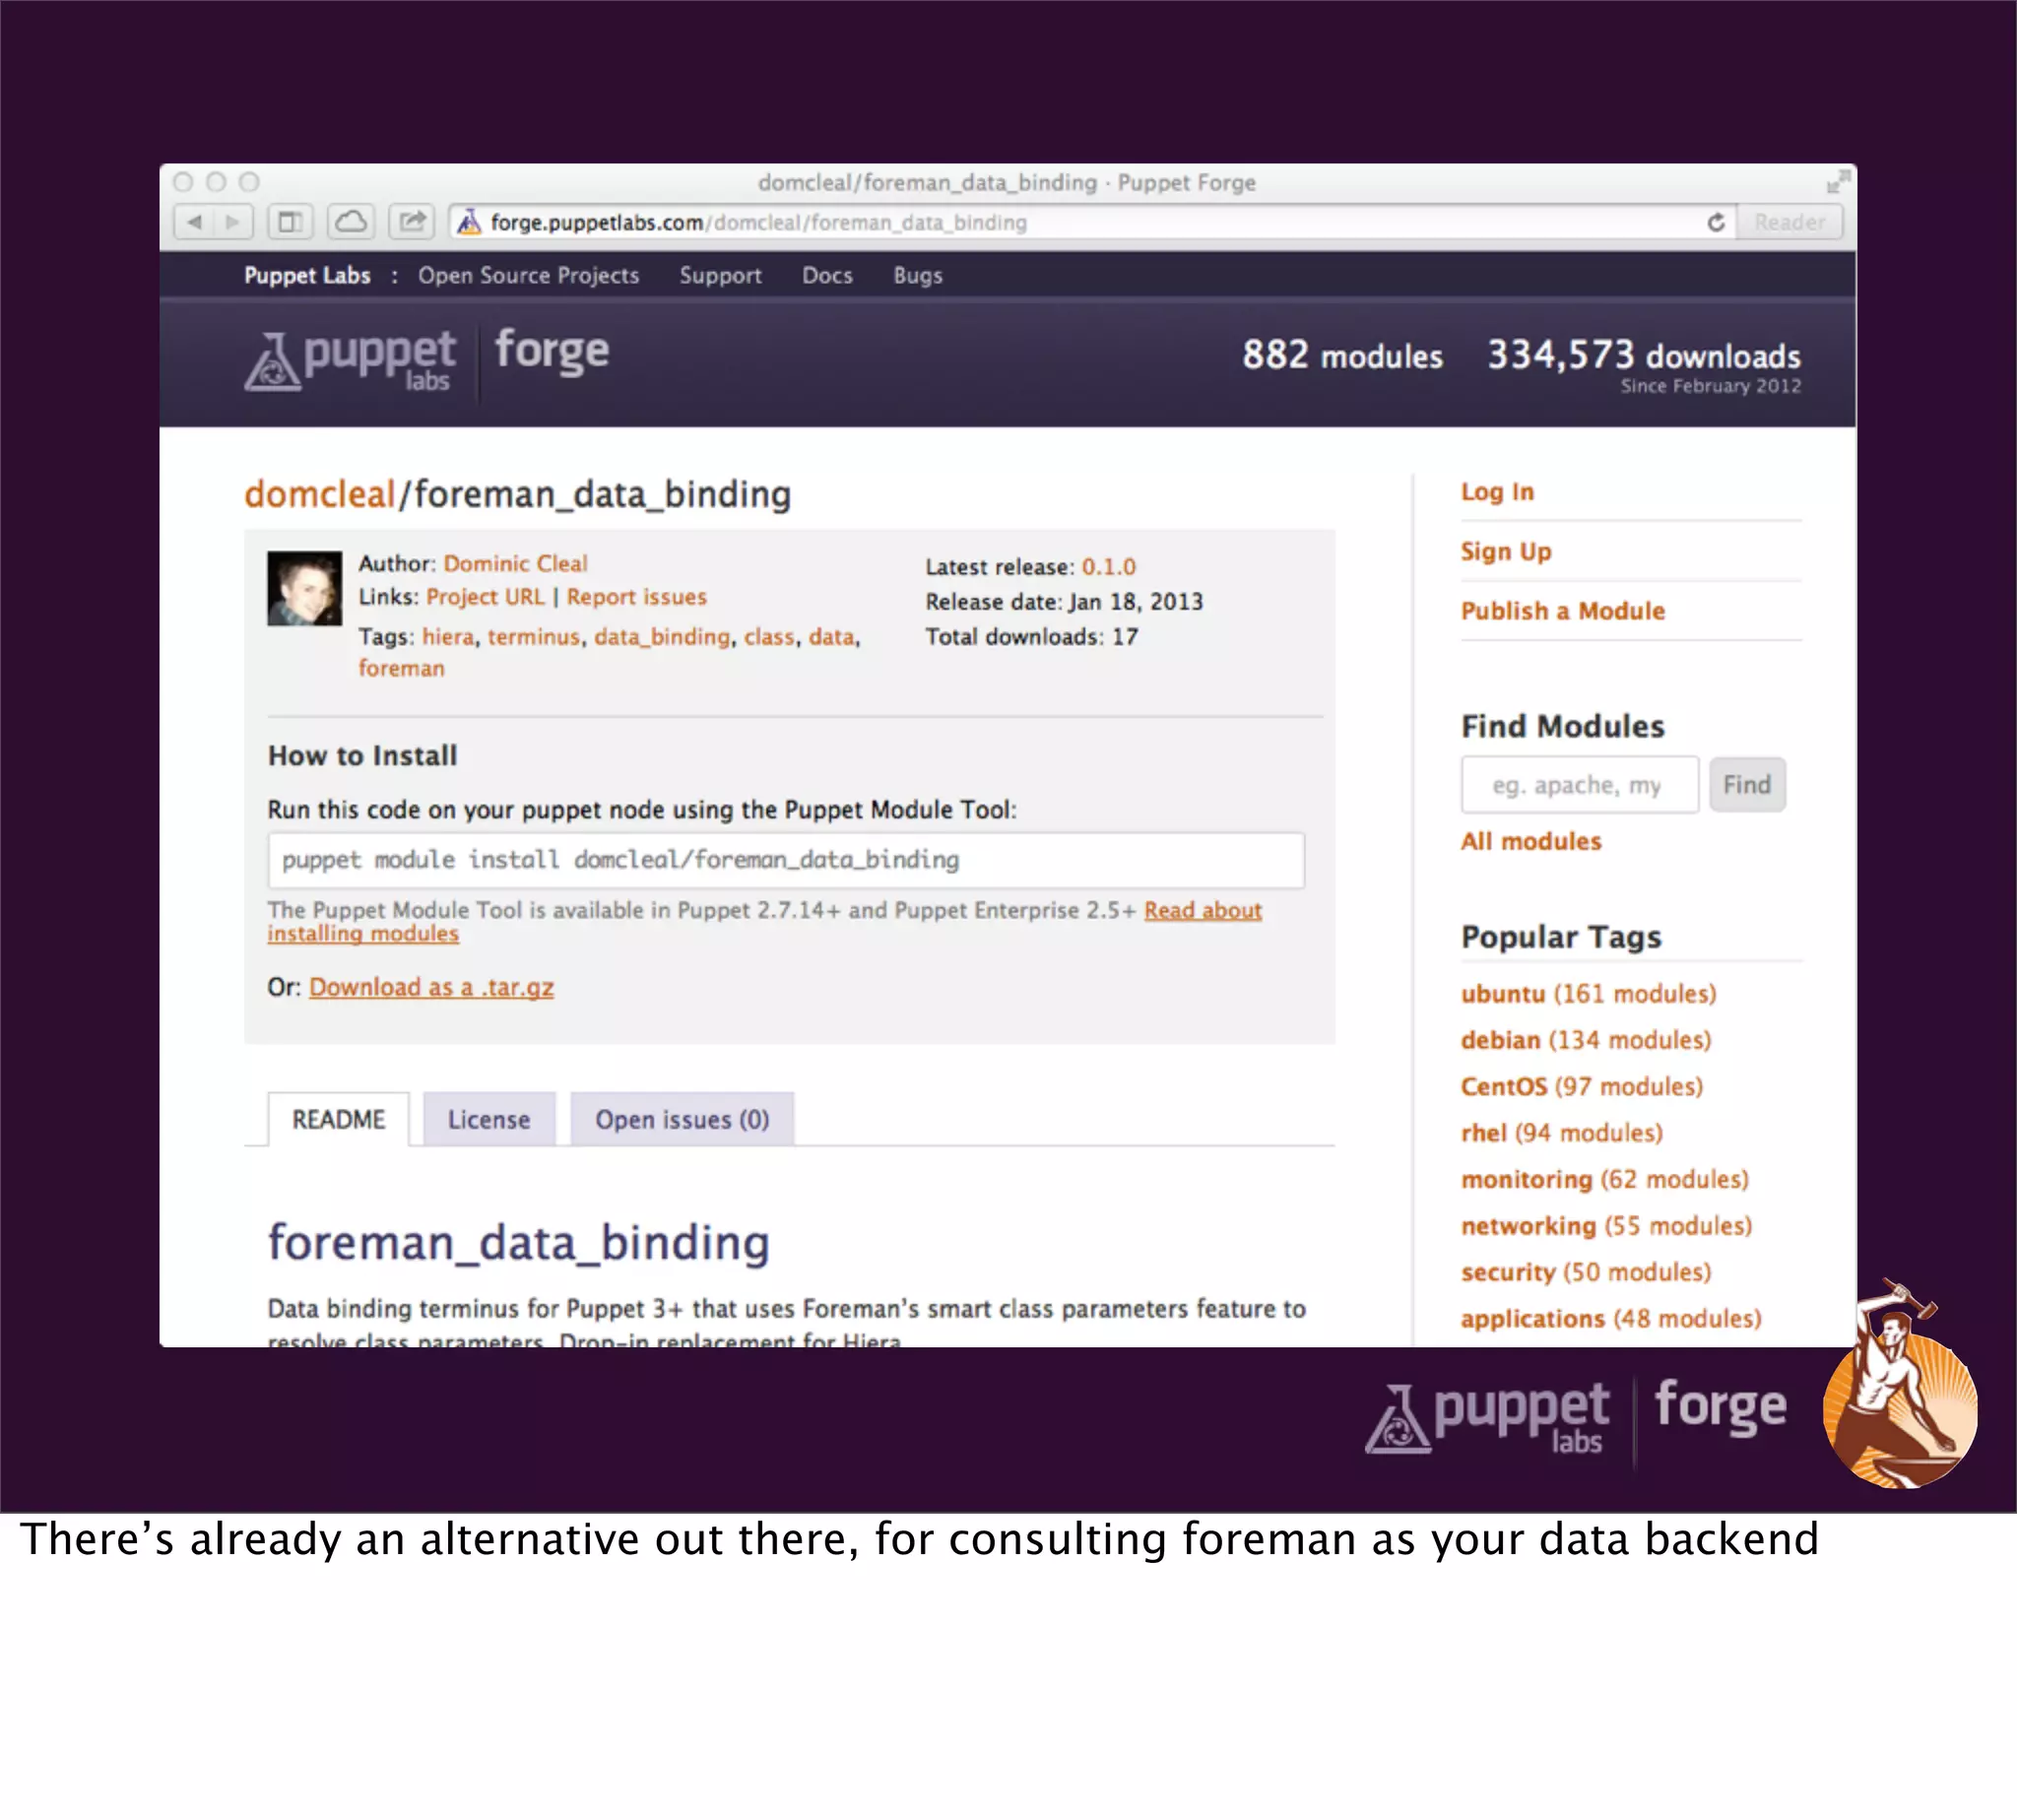Click the Find Modules search field
This screenshot has height=1820, width=2017.
point(1579,785)
